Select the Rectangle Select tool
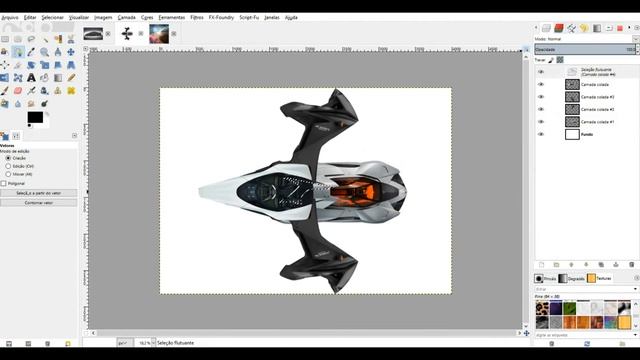640x360 pixels. 5,39
